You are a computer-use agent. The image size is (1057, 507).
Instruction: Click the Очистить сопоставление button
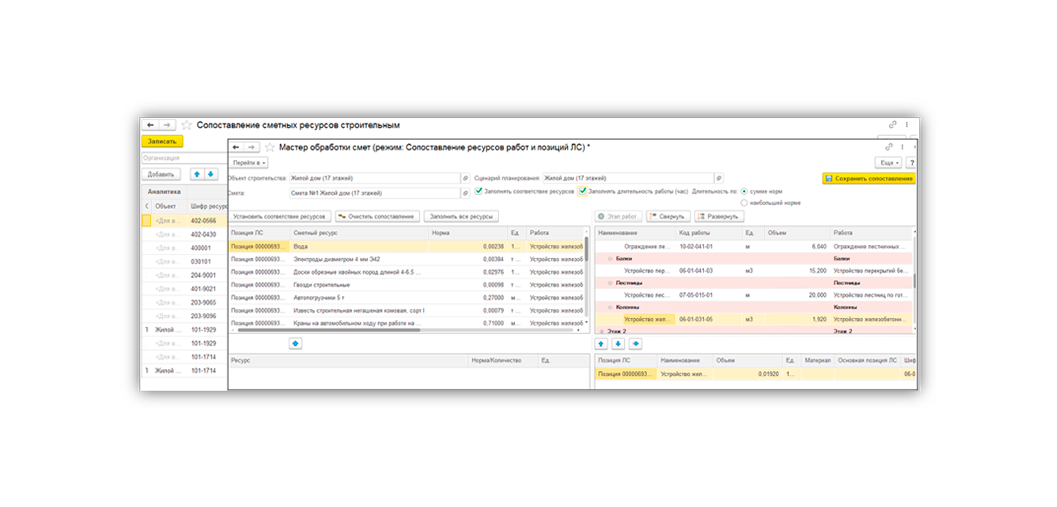point(376,216)
